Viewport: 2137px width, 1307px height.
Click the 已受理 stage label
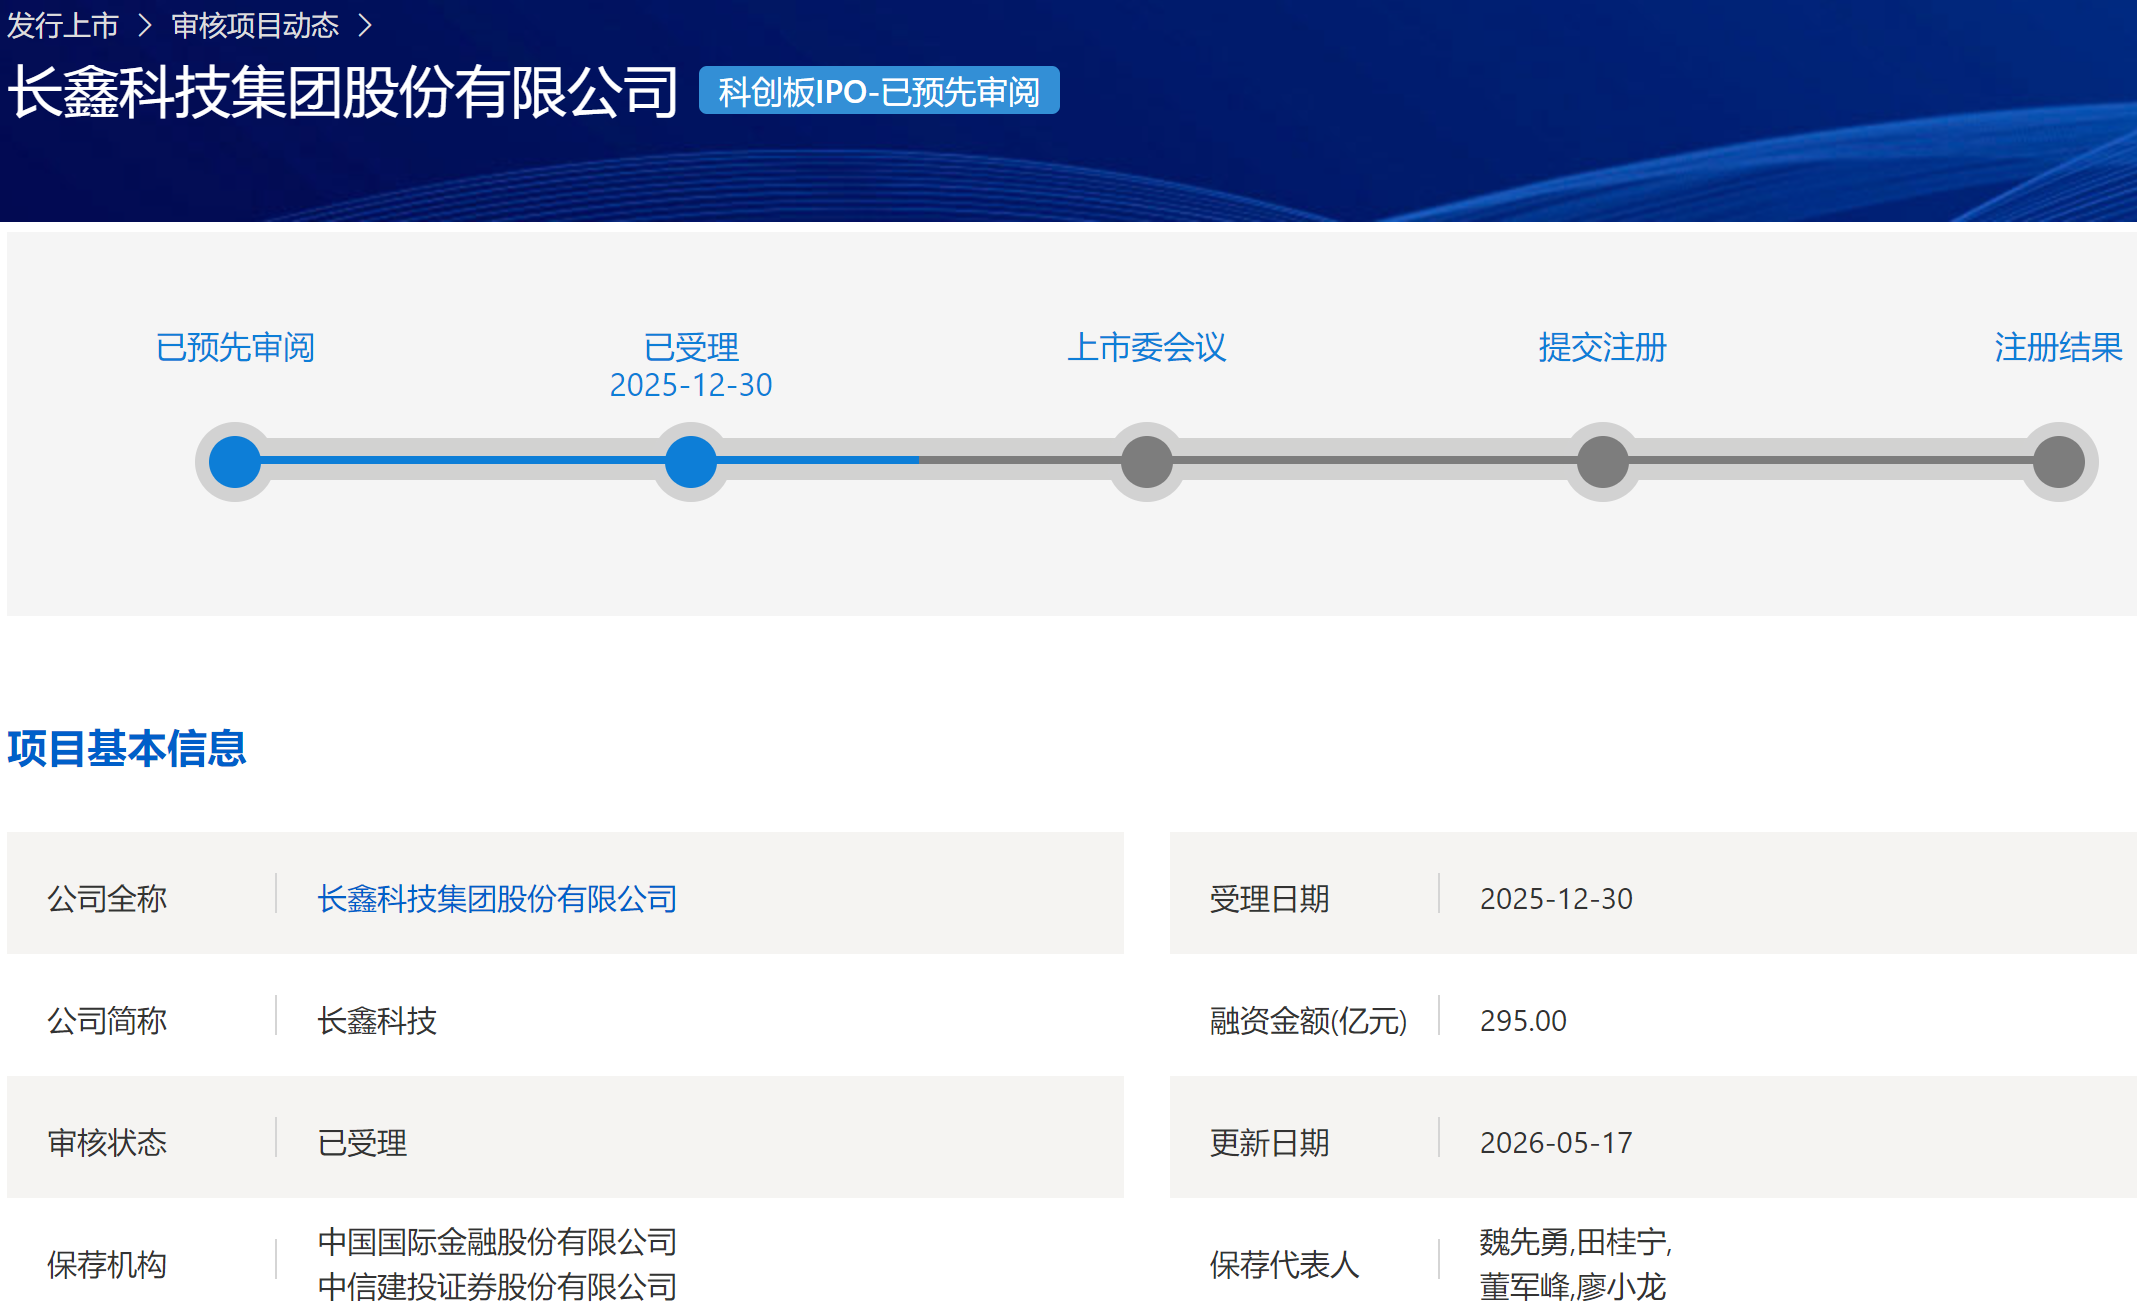coord(691,347)
